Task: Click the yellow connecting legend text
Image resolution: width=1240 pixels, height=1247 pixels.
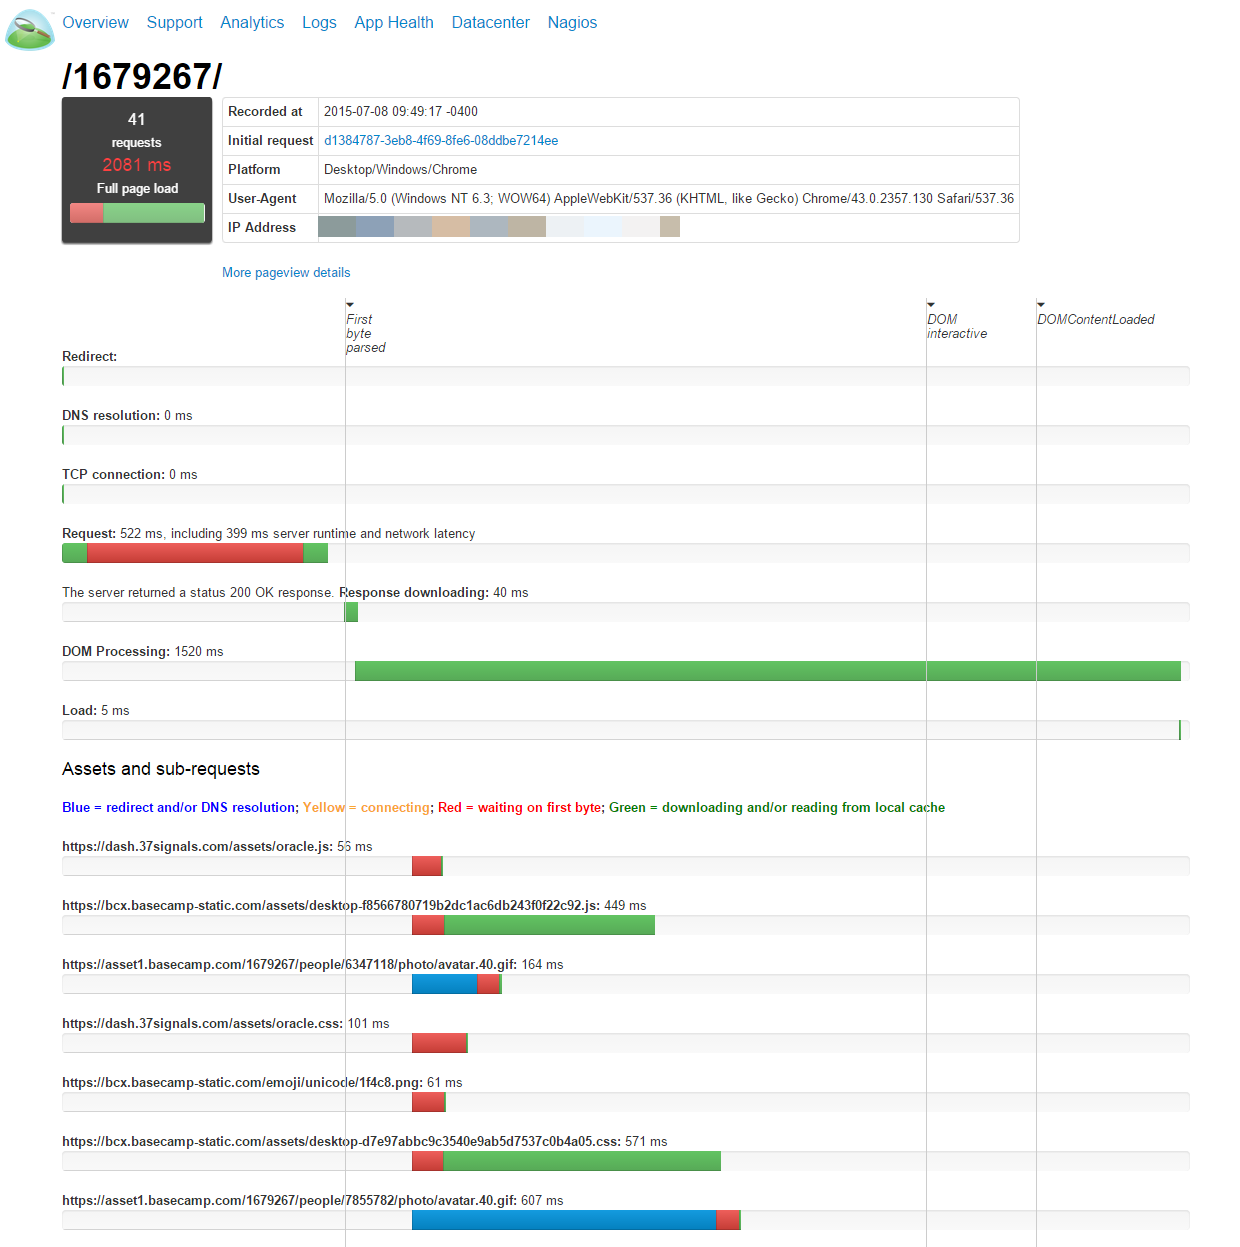Action: coord(368,808)
